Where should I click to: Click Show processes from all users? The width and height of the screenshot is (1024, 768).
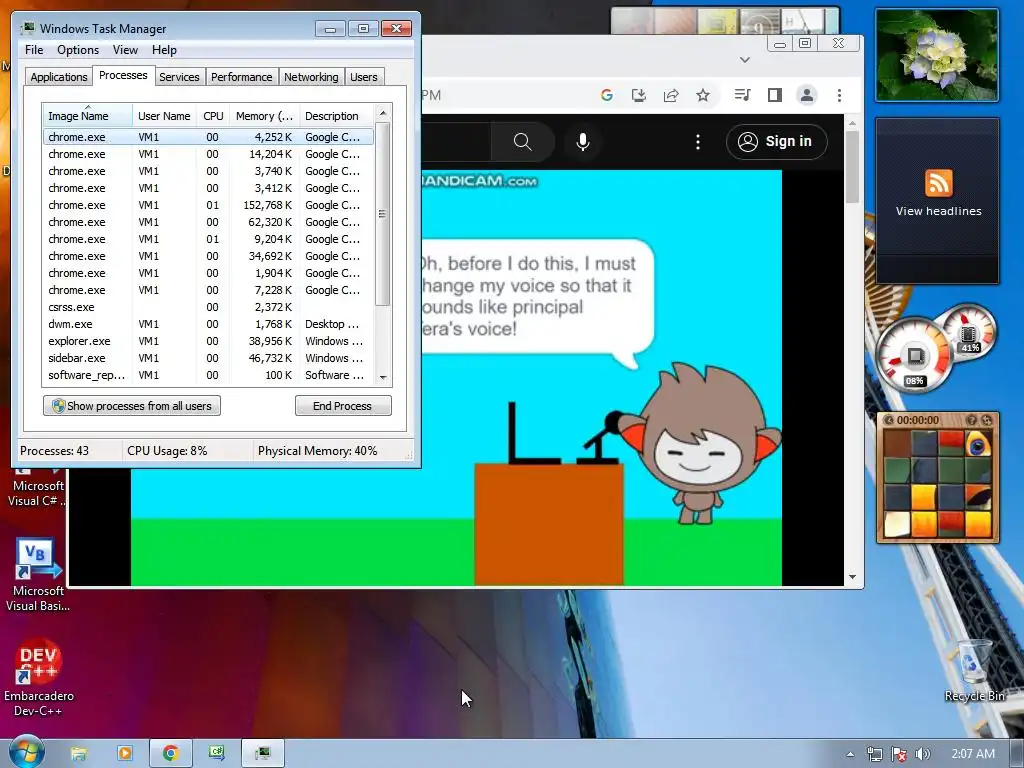click(132, 406)
